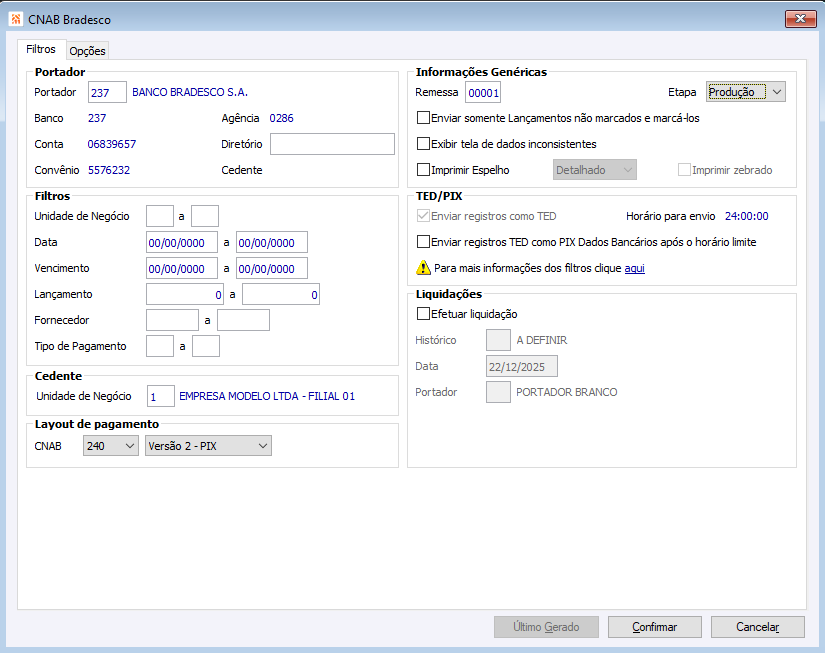825x653 pixels.
Task: Click the Portador code field 237
Action: (x=107, y=92)
